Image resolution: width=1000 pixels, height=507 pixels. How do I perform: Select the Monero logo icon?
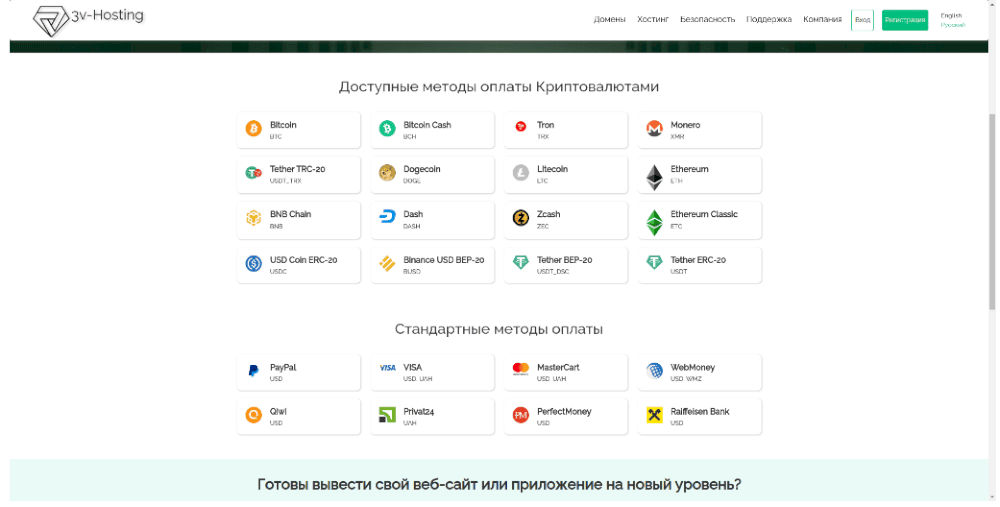pyautogui.click(x=654, y=129)
